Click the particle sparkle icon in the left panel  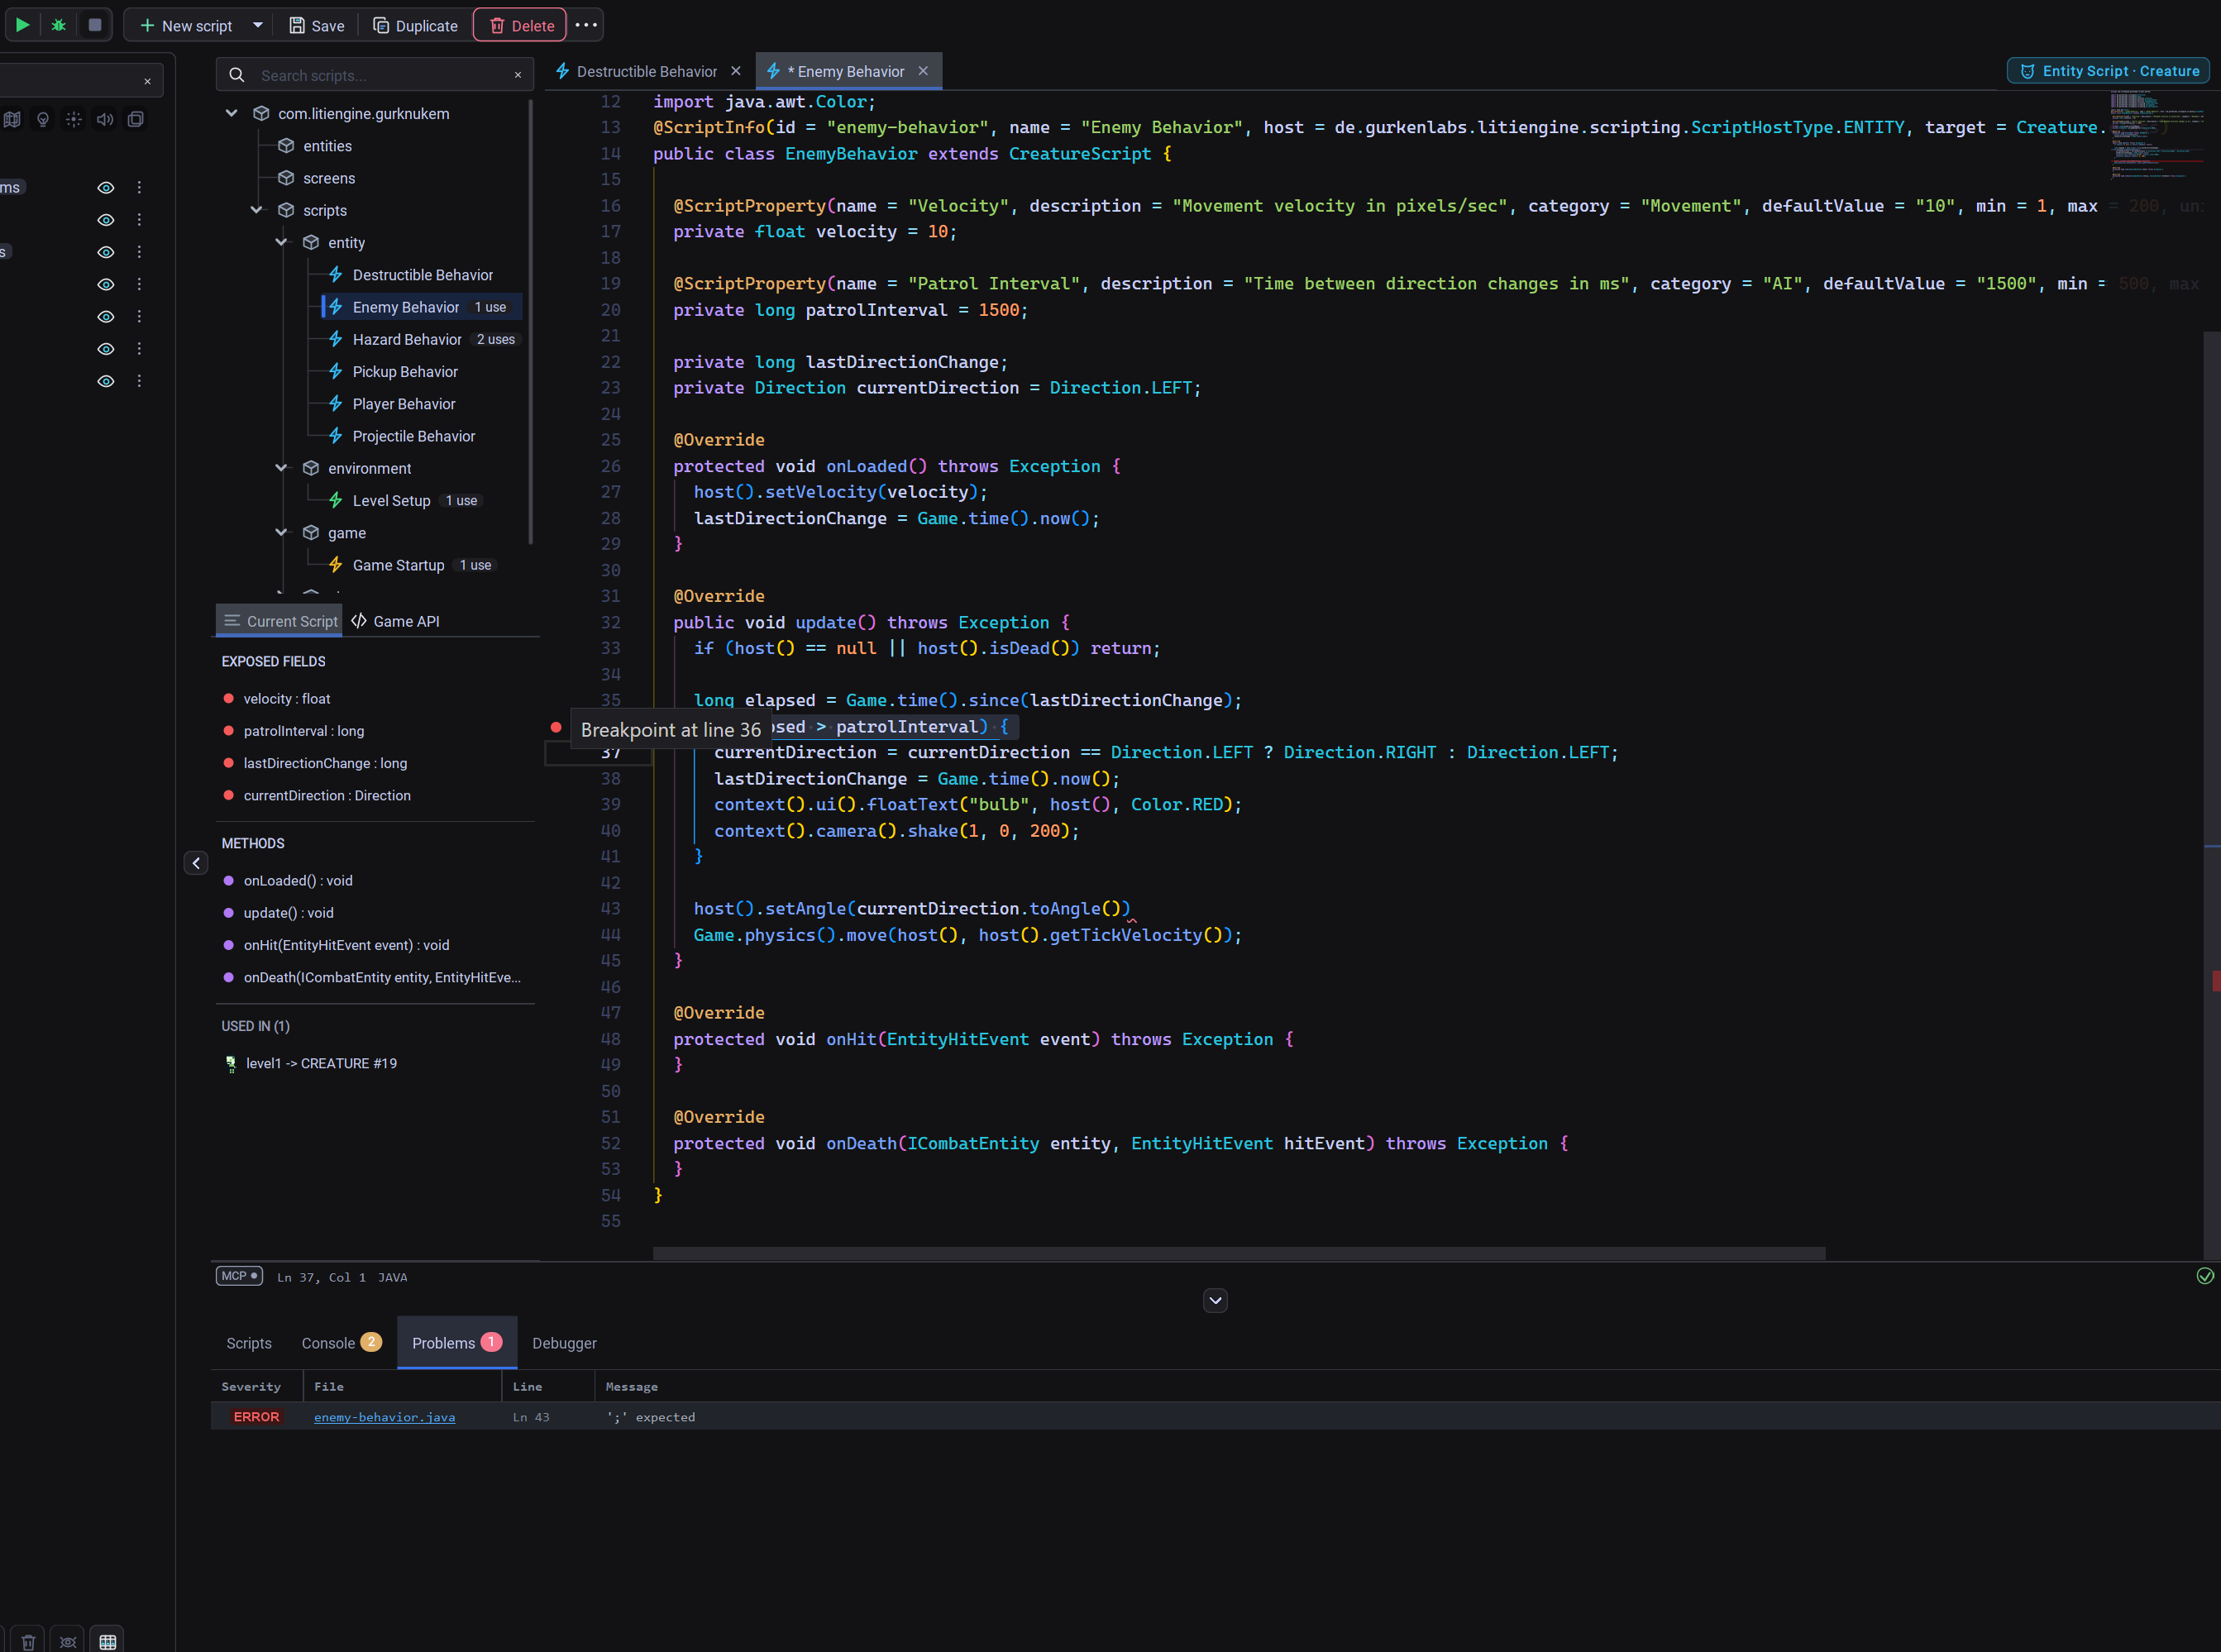(x=74, y=119)
